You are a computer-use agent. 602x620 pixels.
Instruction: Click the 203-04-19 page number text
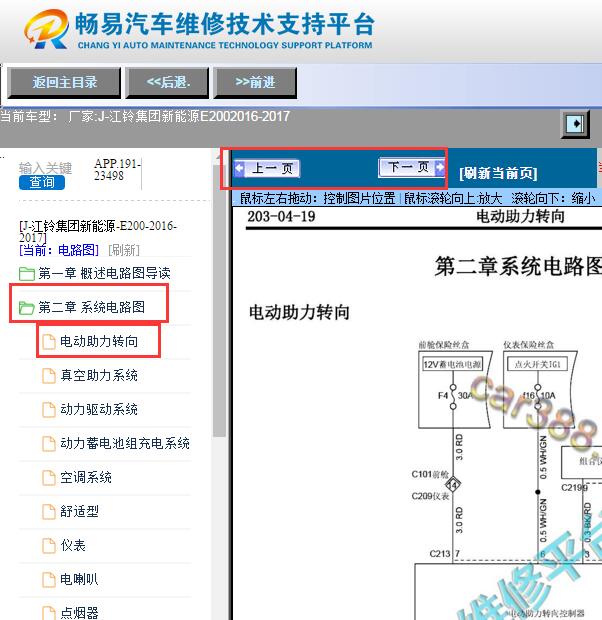coord(281,217)
